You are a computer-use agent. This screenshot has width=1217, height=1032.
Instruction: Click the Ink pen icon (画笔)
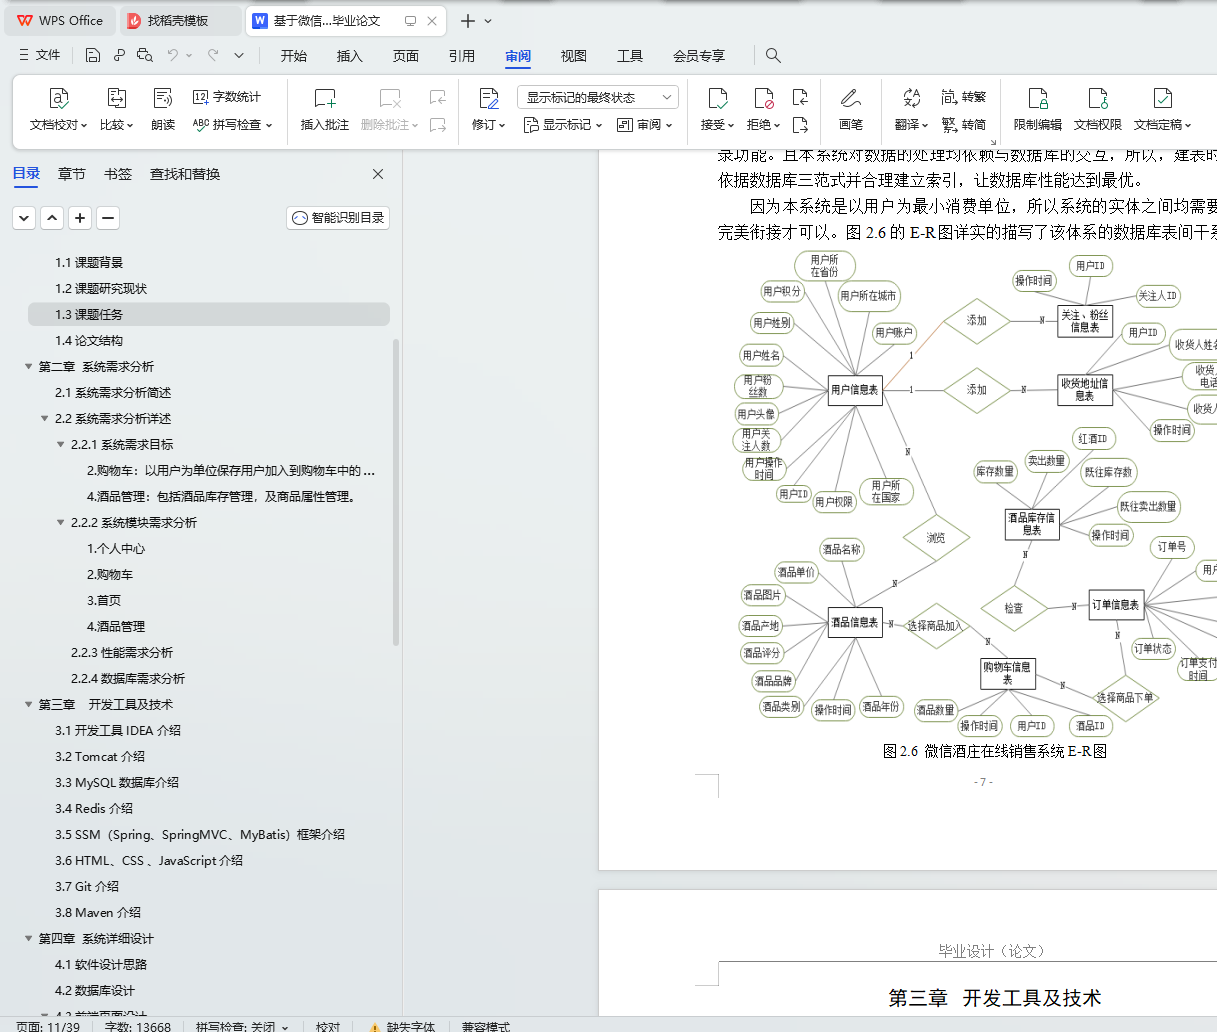click(x=851, y=98)
